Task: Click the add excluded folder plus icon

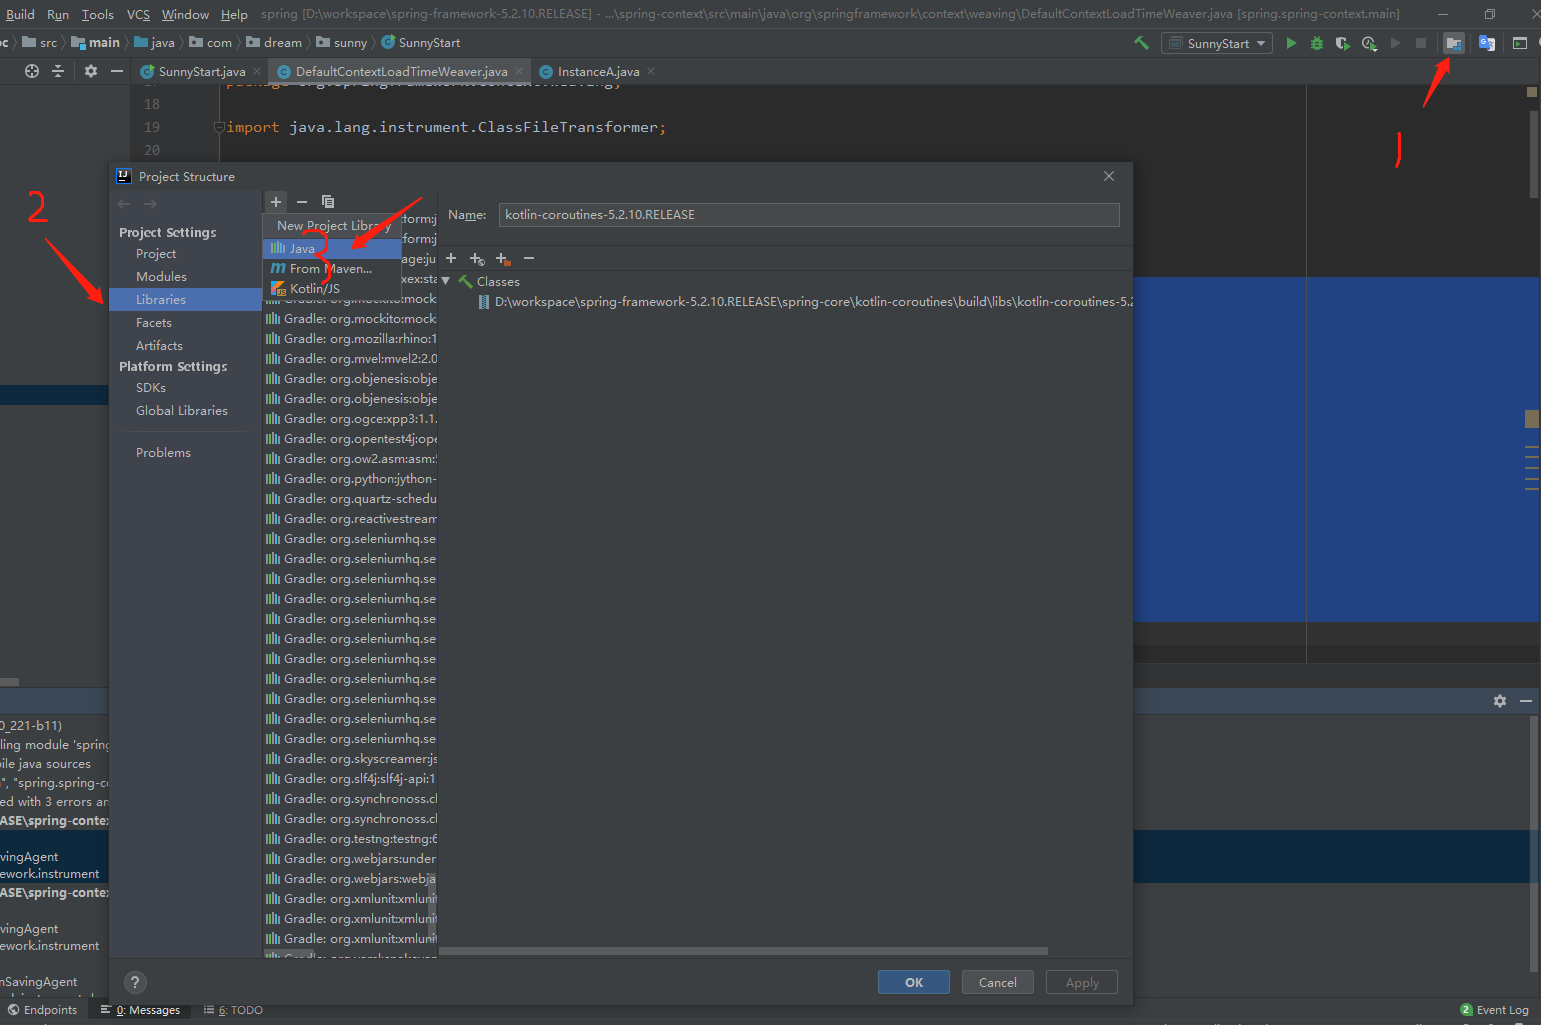Action: point(503,258)
